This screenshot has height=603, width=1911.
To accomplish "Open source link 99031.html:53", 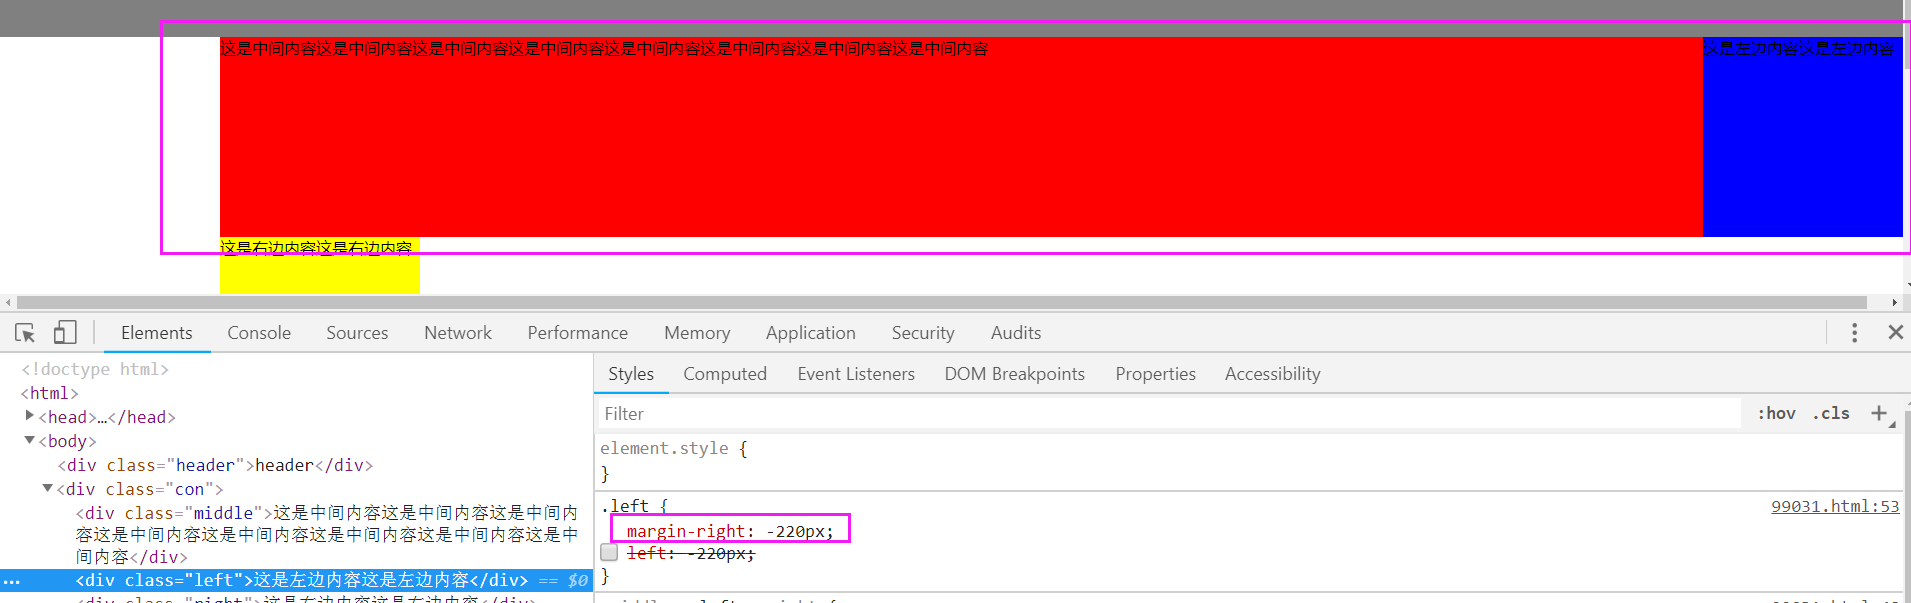I will [1835, 507].
